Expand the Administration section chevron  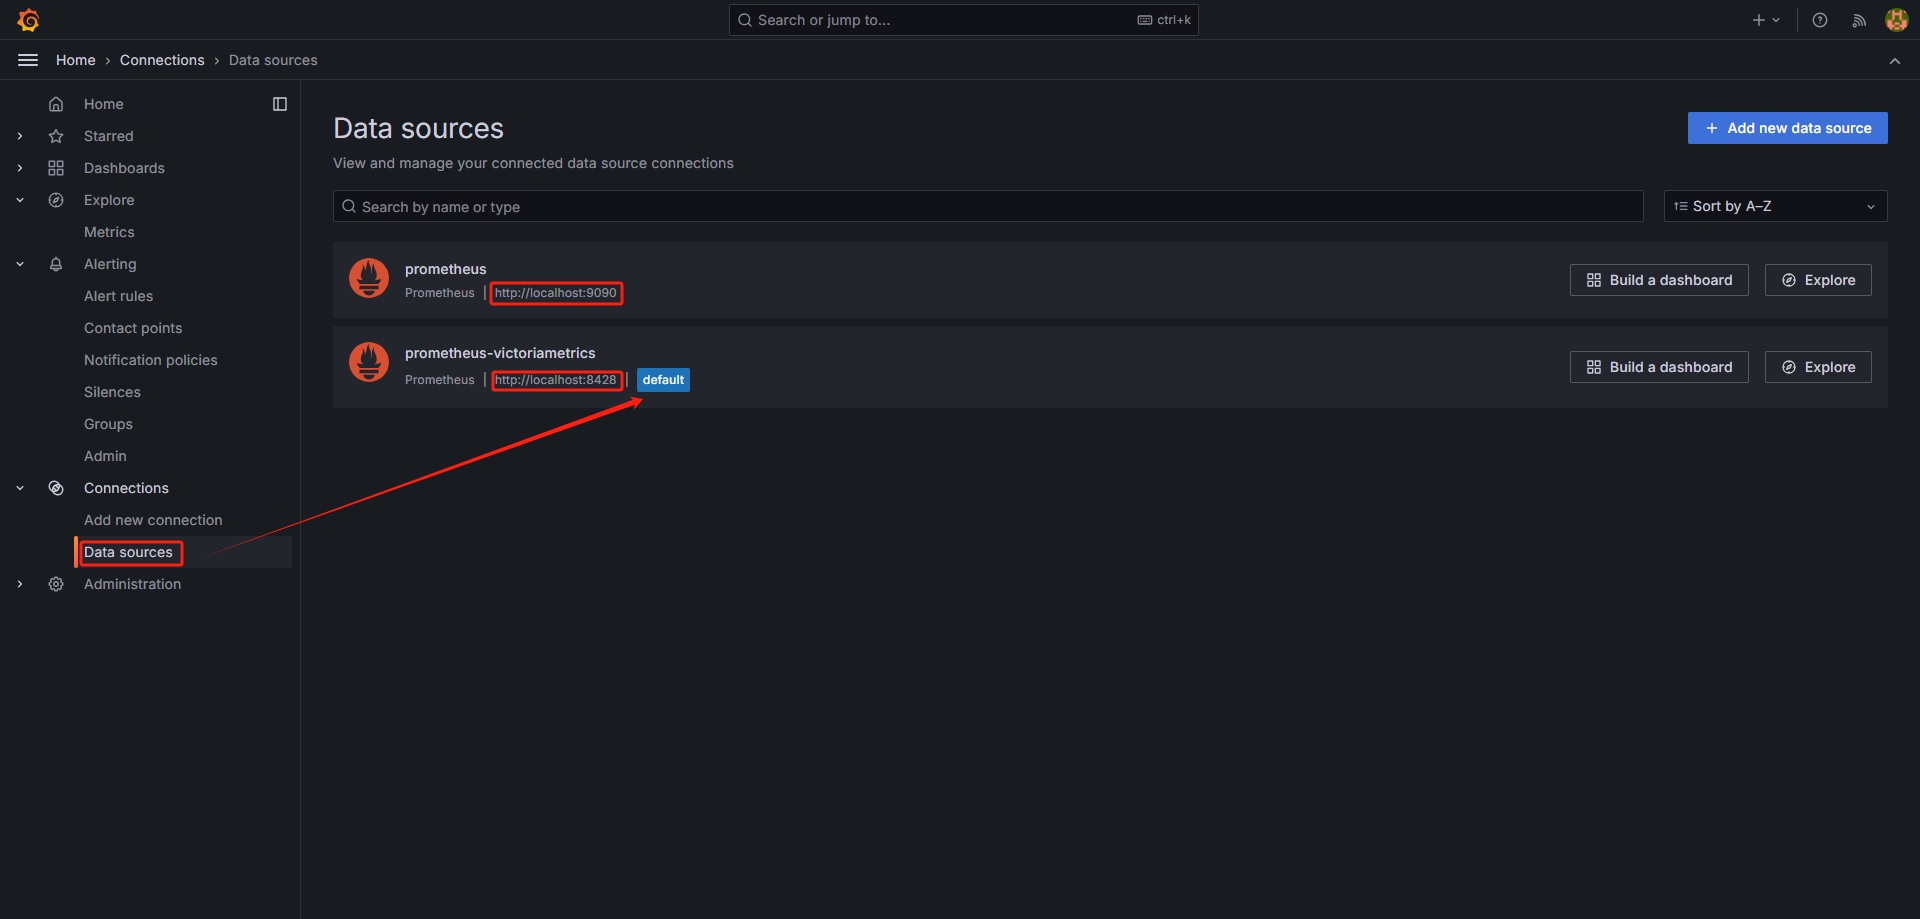20,584
